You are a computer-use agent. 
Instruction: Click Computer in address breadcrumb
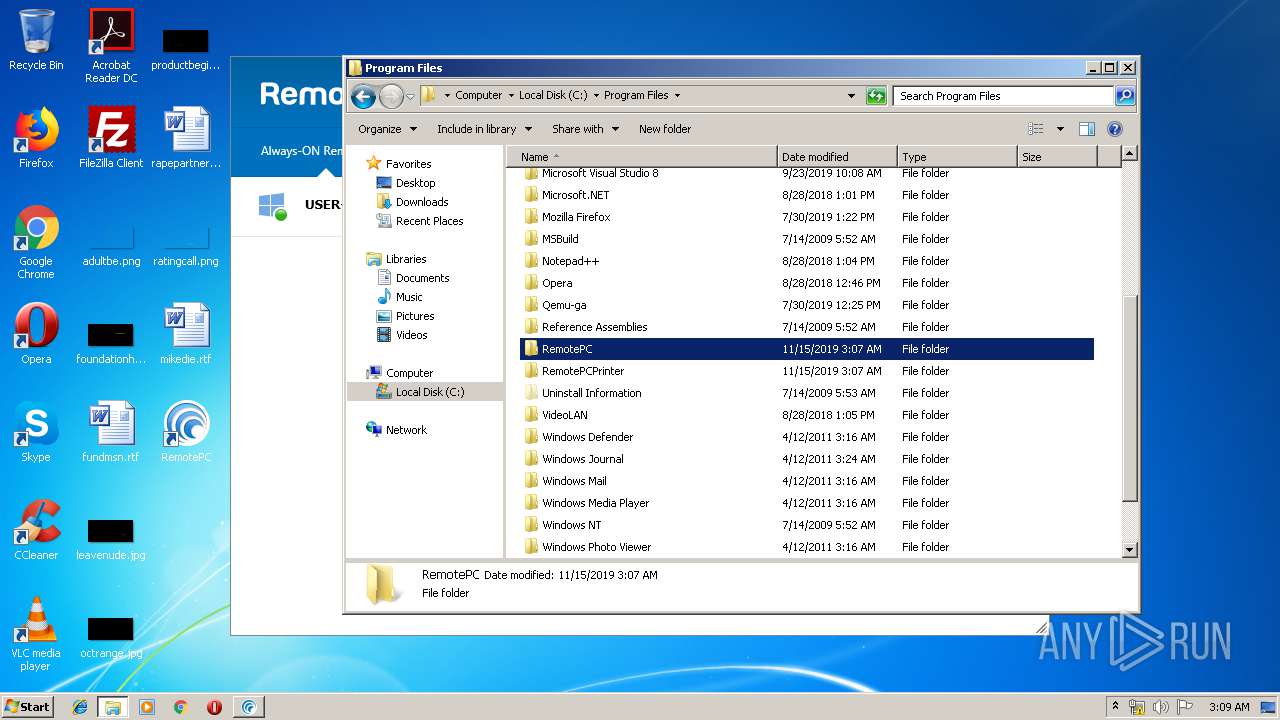(x=478, y=96)
